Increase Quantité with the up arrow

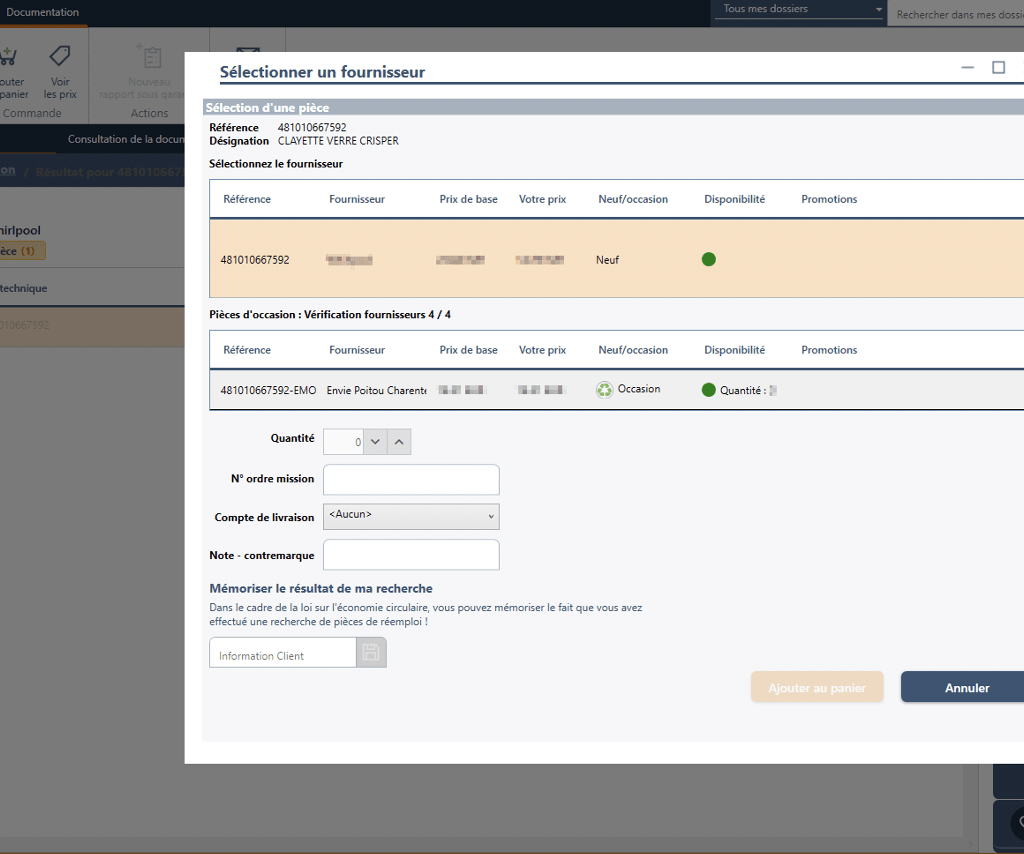(398, 441)
